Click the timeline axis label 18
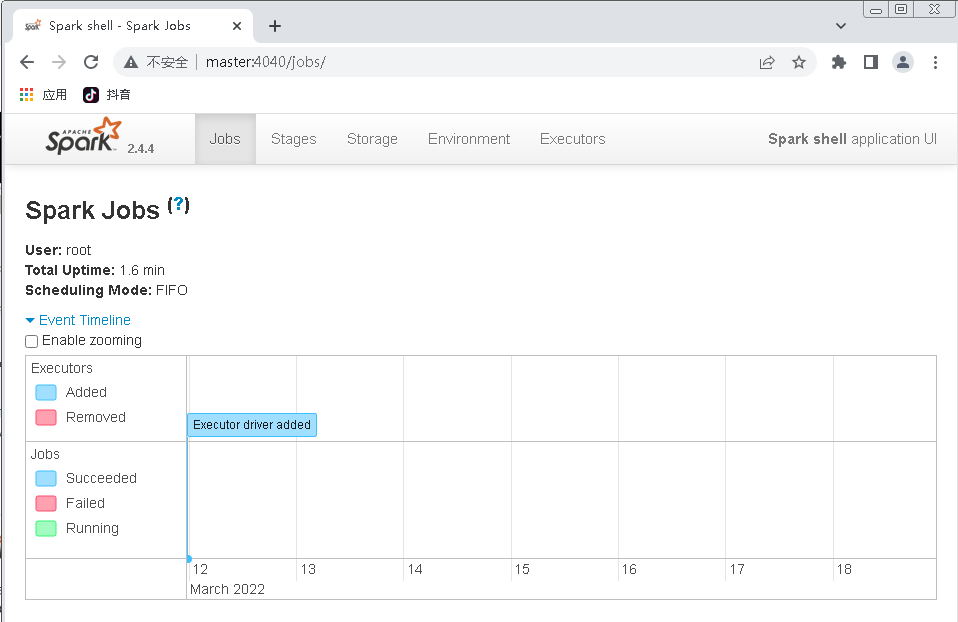Screen dimensions: 958x622 pyautogui.click(x=844, y=569)
